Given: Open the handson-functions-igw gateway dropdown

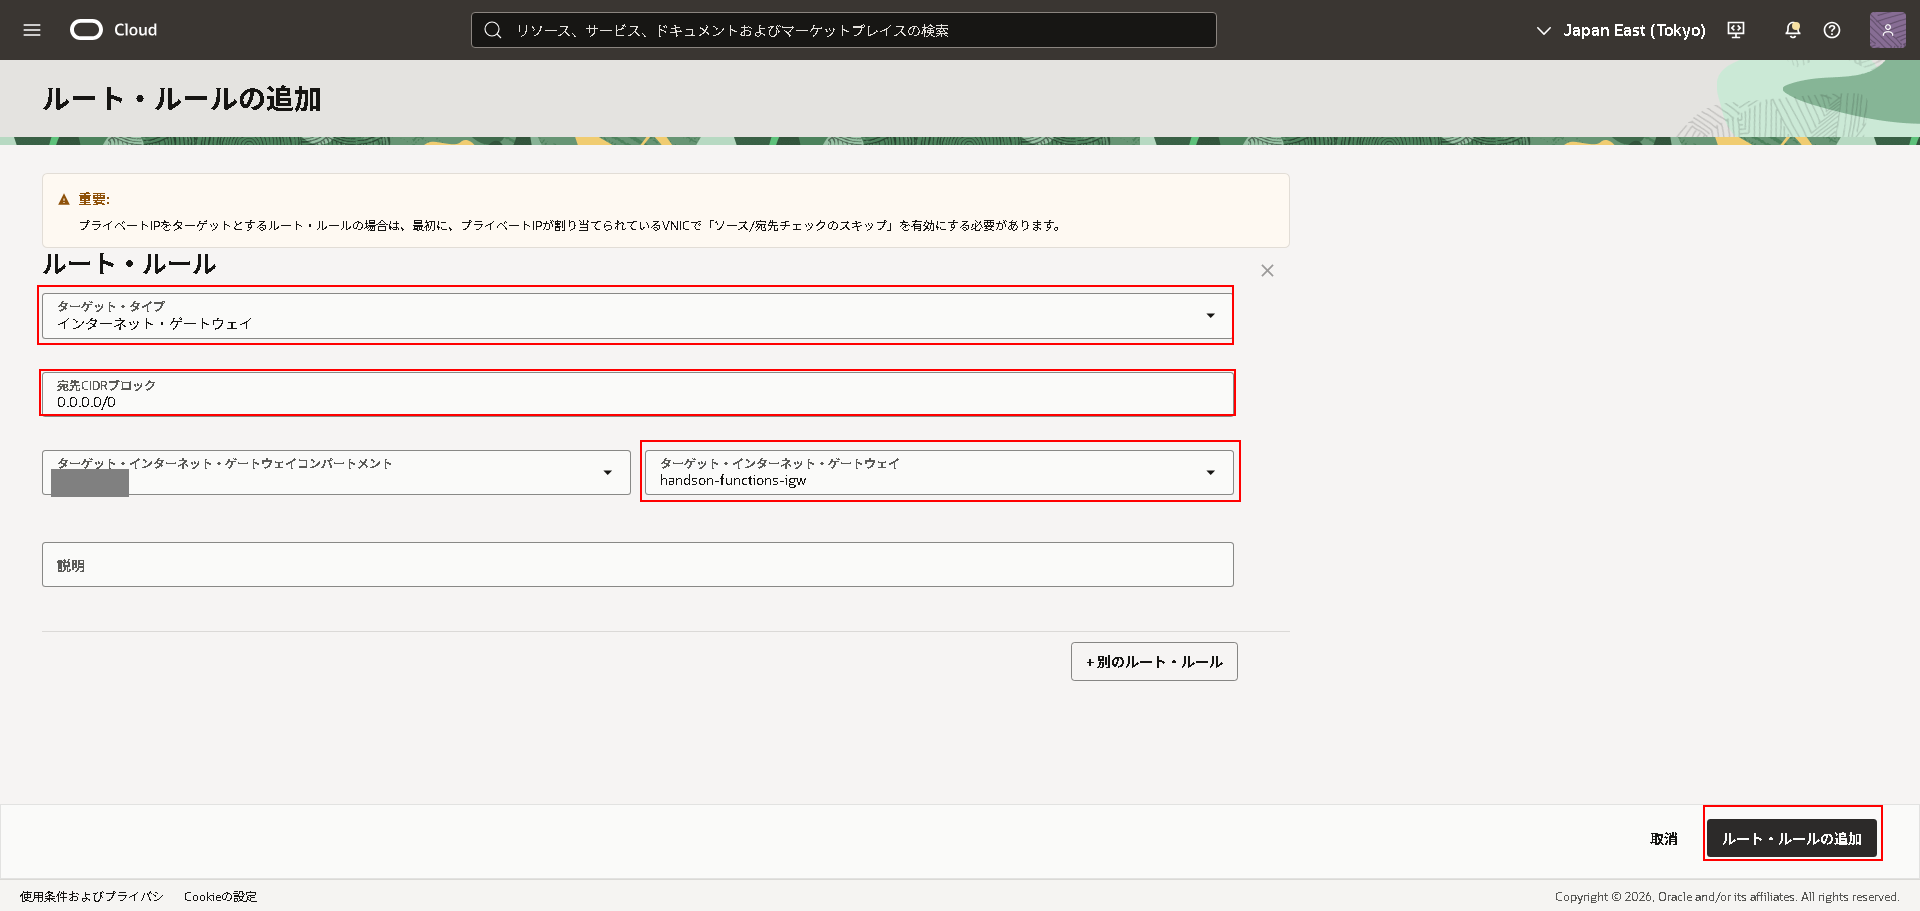Looking at the screenshot, I should pyautogui.click(x=939, y=472).
